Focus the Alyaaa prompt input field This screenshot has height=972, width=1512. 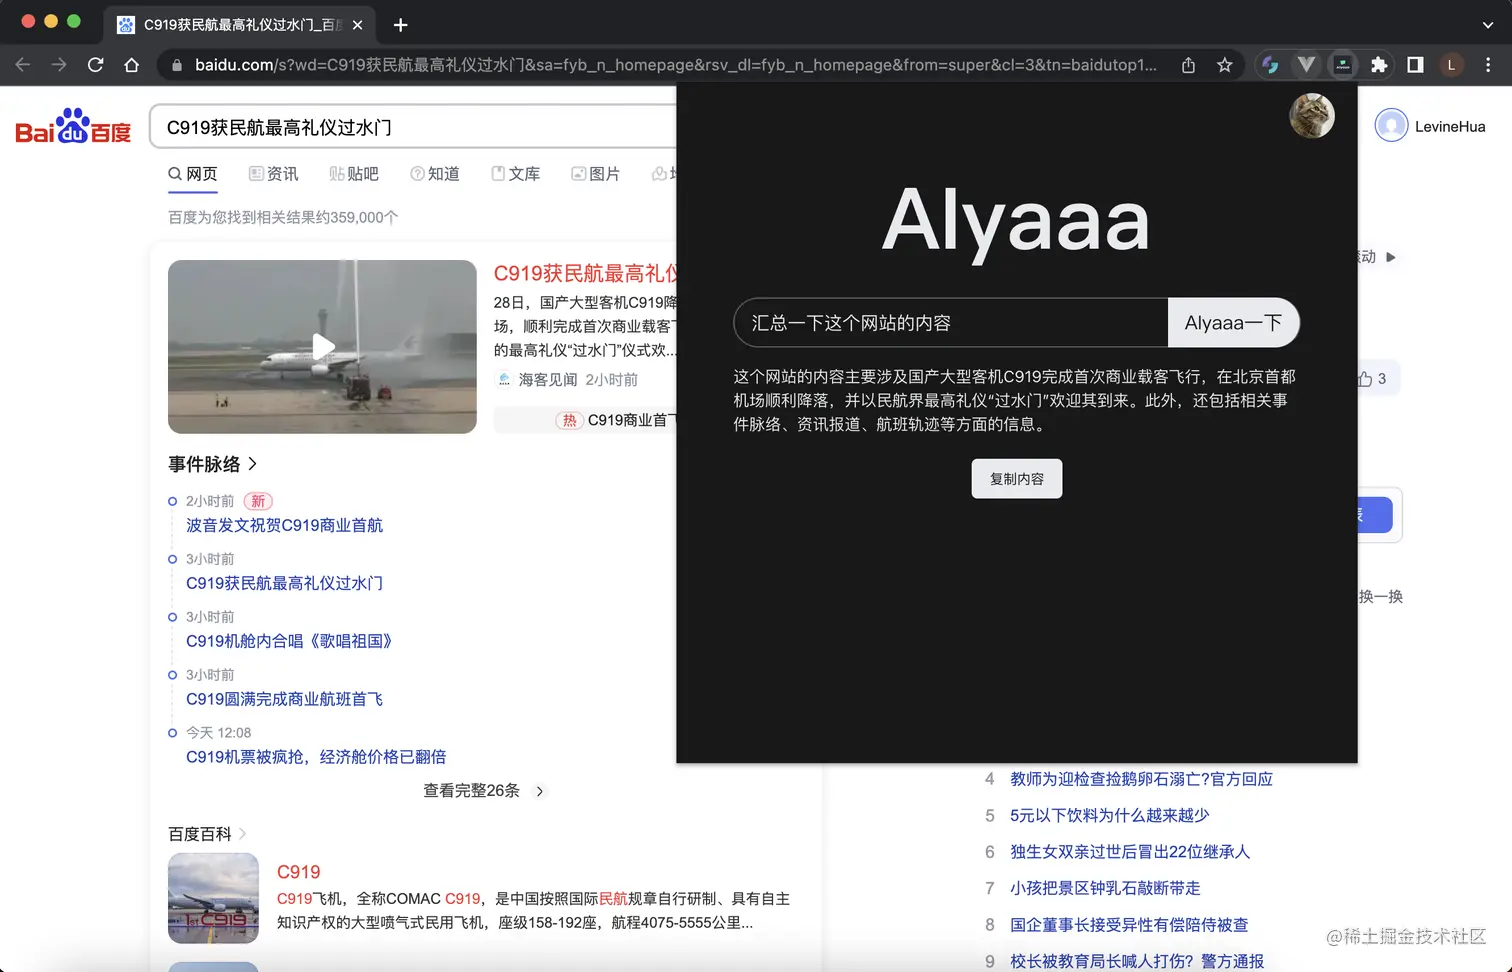tap(951, 323)
